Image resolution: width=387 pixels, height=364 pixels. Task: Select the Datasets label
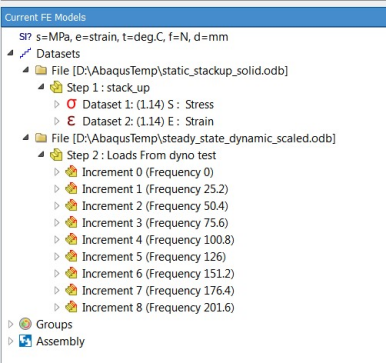pos(58,54)
